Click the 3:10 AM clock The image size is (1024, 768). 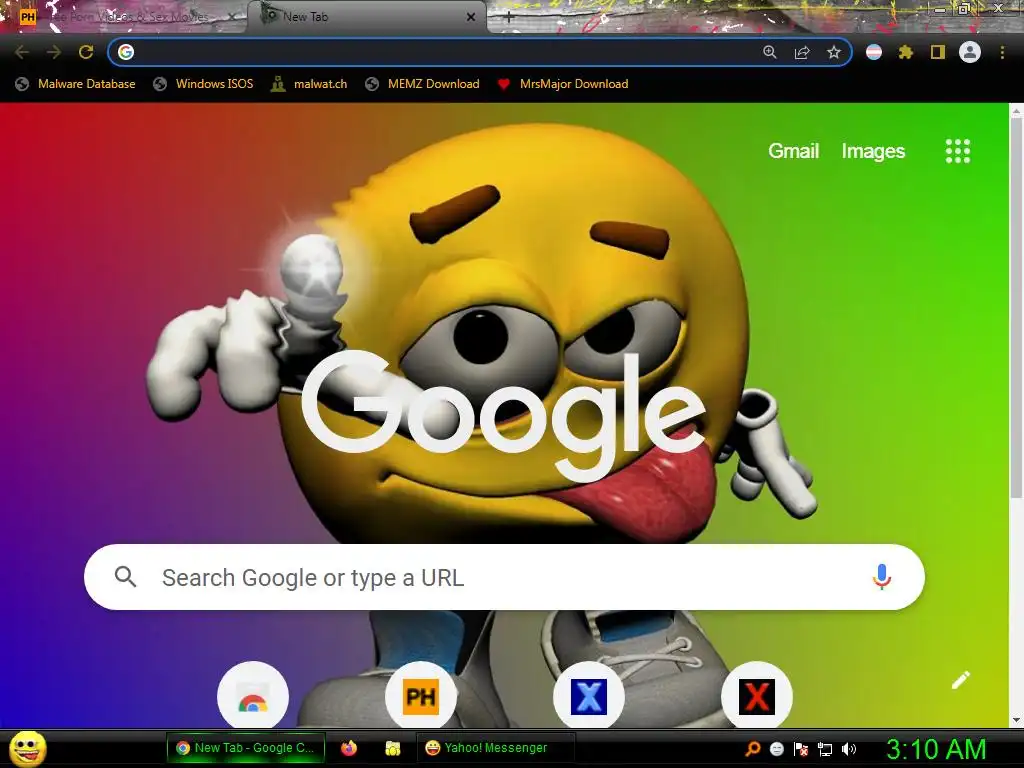point(936,749)
